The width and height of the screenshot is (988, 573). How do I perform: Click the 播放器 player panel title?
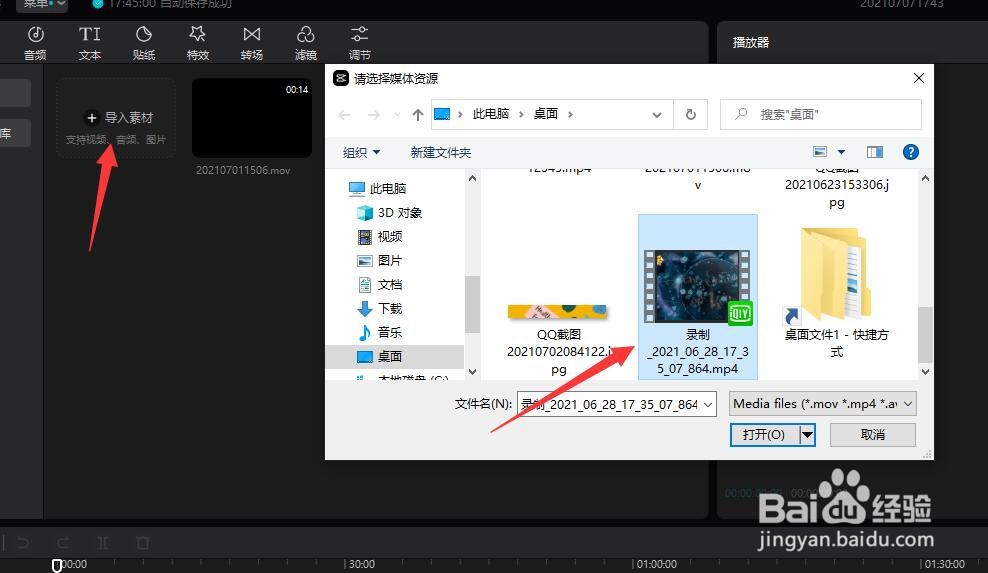click(x=750, y=42)
